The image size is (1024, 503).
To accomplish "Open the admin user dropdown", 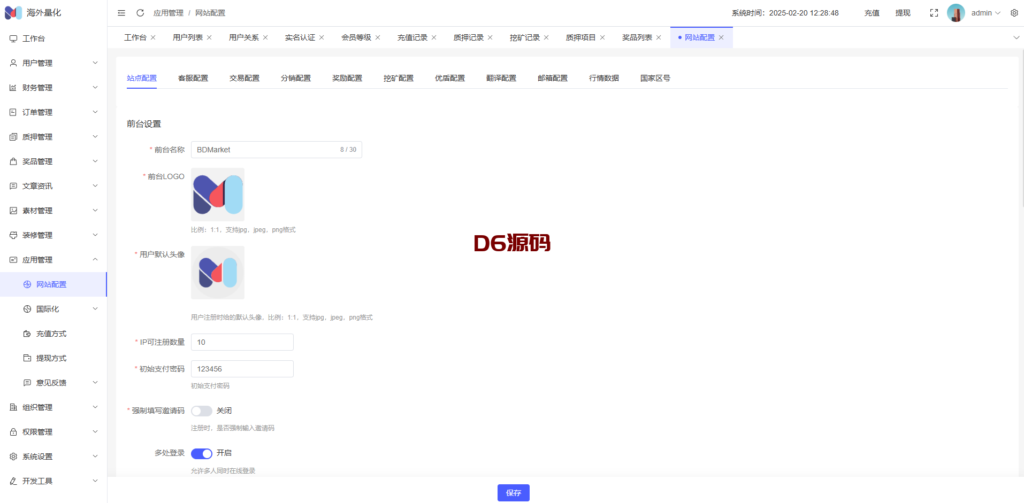I will pos(985,13).
